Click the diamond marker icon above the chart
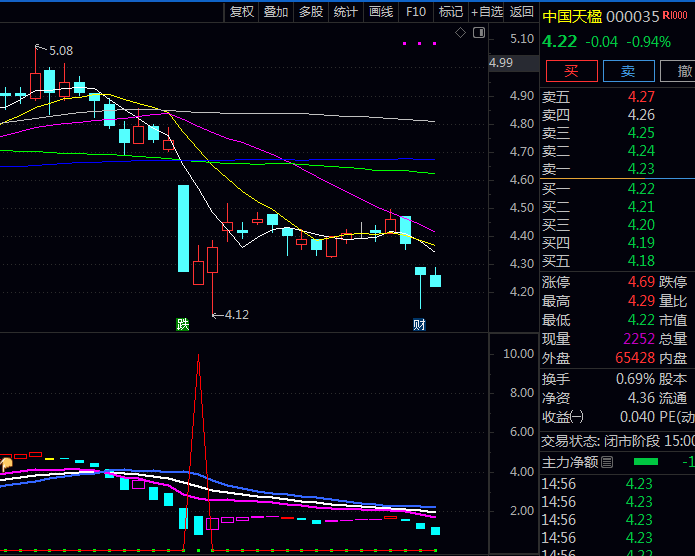 coord(460,33)
